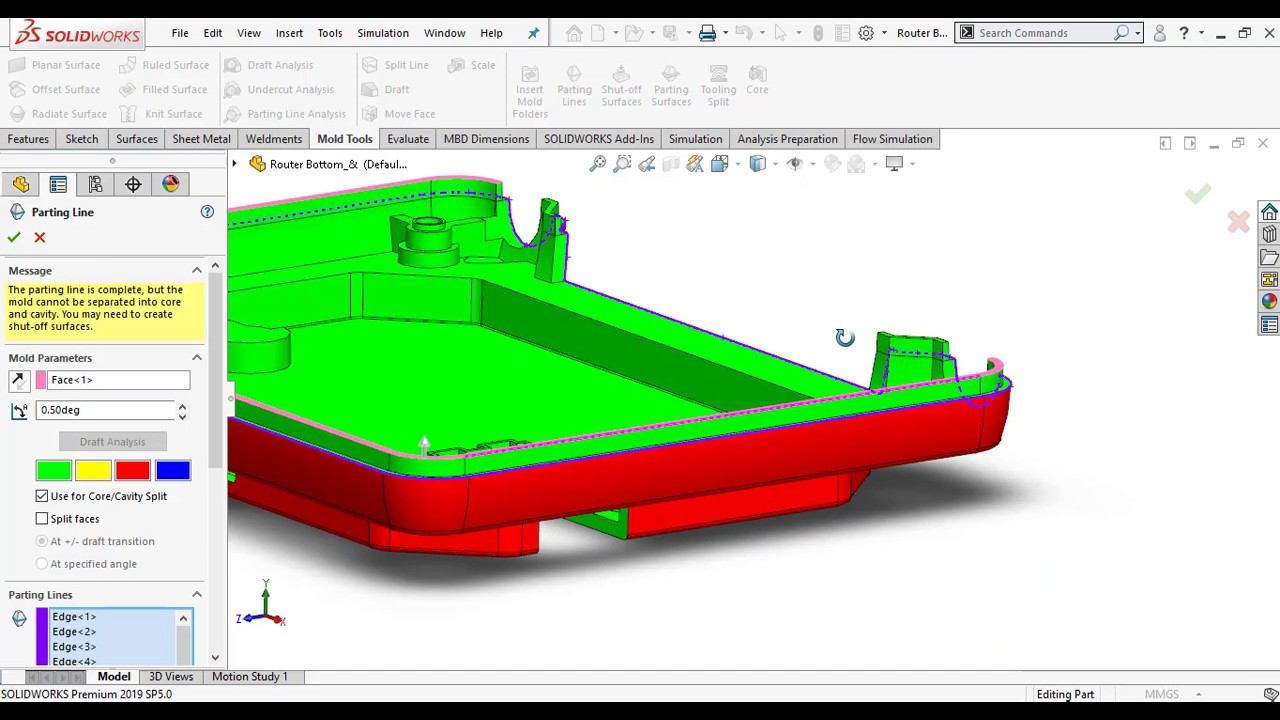The image size is (1280, 720).
Task: Toggle Use for Core/Cavity Split checkbox
Action: point(42,496)
